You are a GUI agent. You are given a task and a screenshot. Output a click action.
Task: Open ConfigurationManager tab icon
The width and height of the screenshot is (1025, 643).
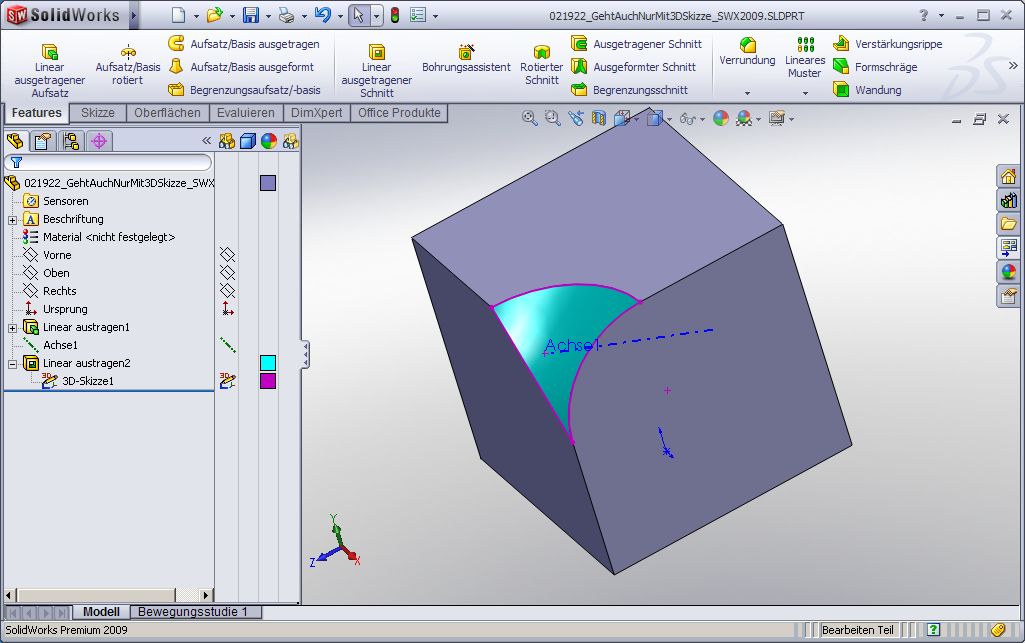pos(71,140)
